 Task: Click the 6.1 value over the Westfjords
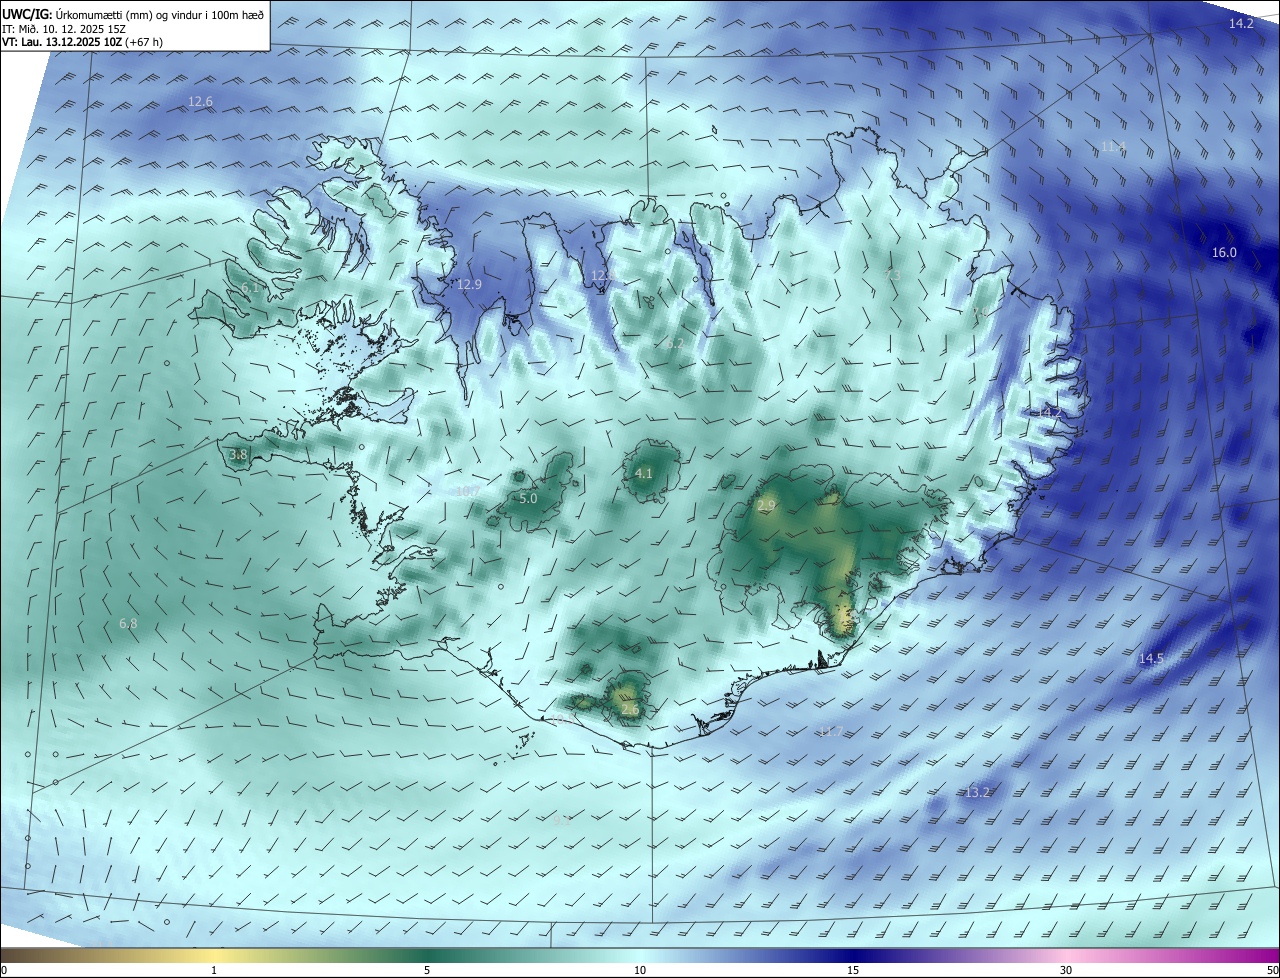250,288
